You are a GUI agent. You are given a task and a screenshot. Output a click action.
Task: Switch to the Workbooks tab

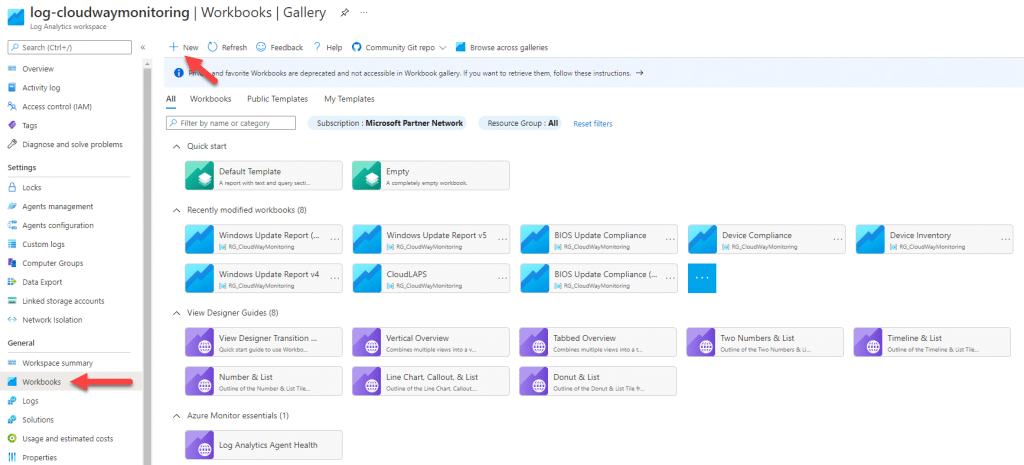click(x=210, y=99)
